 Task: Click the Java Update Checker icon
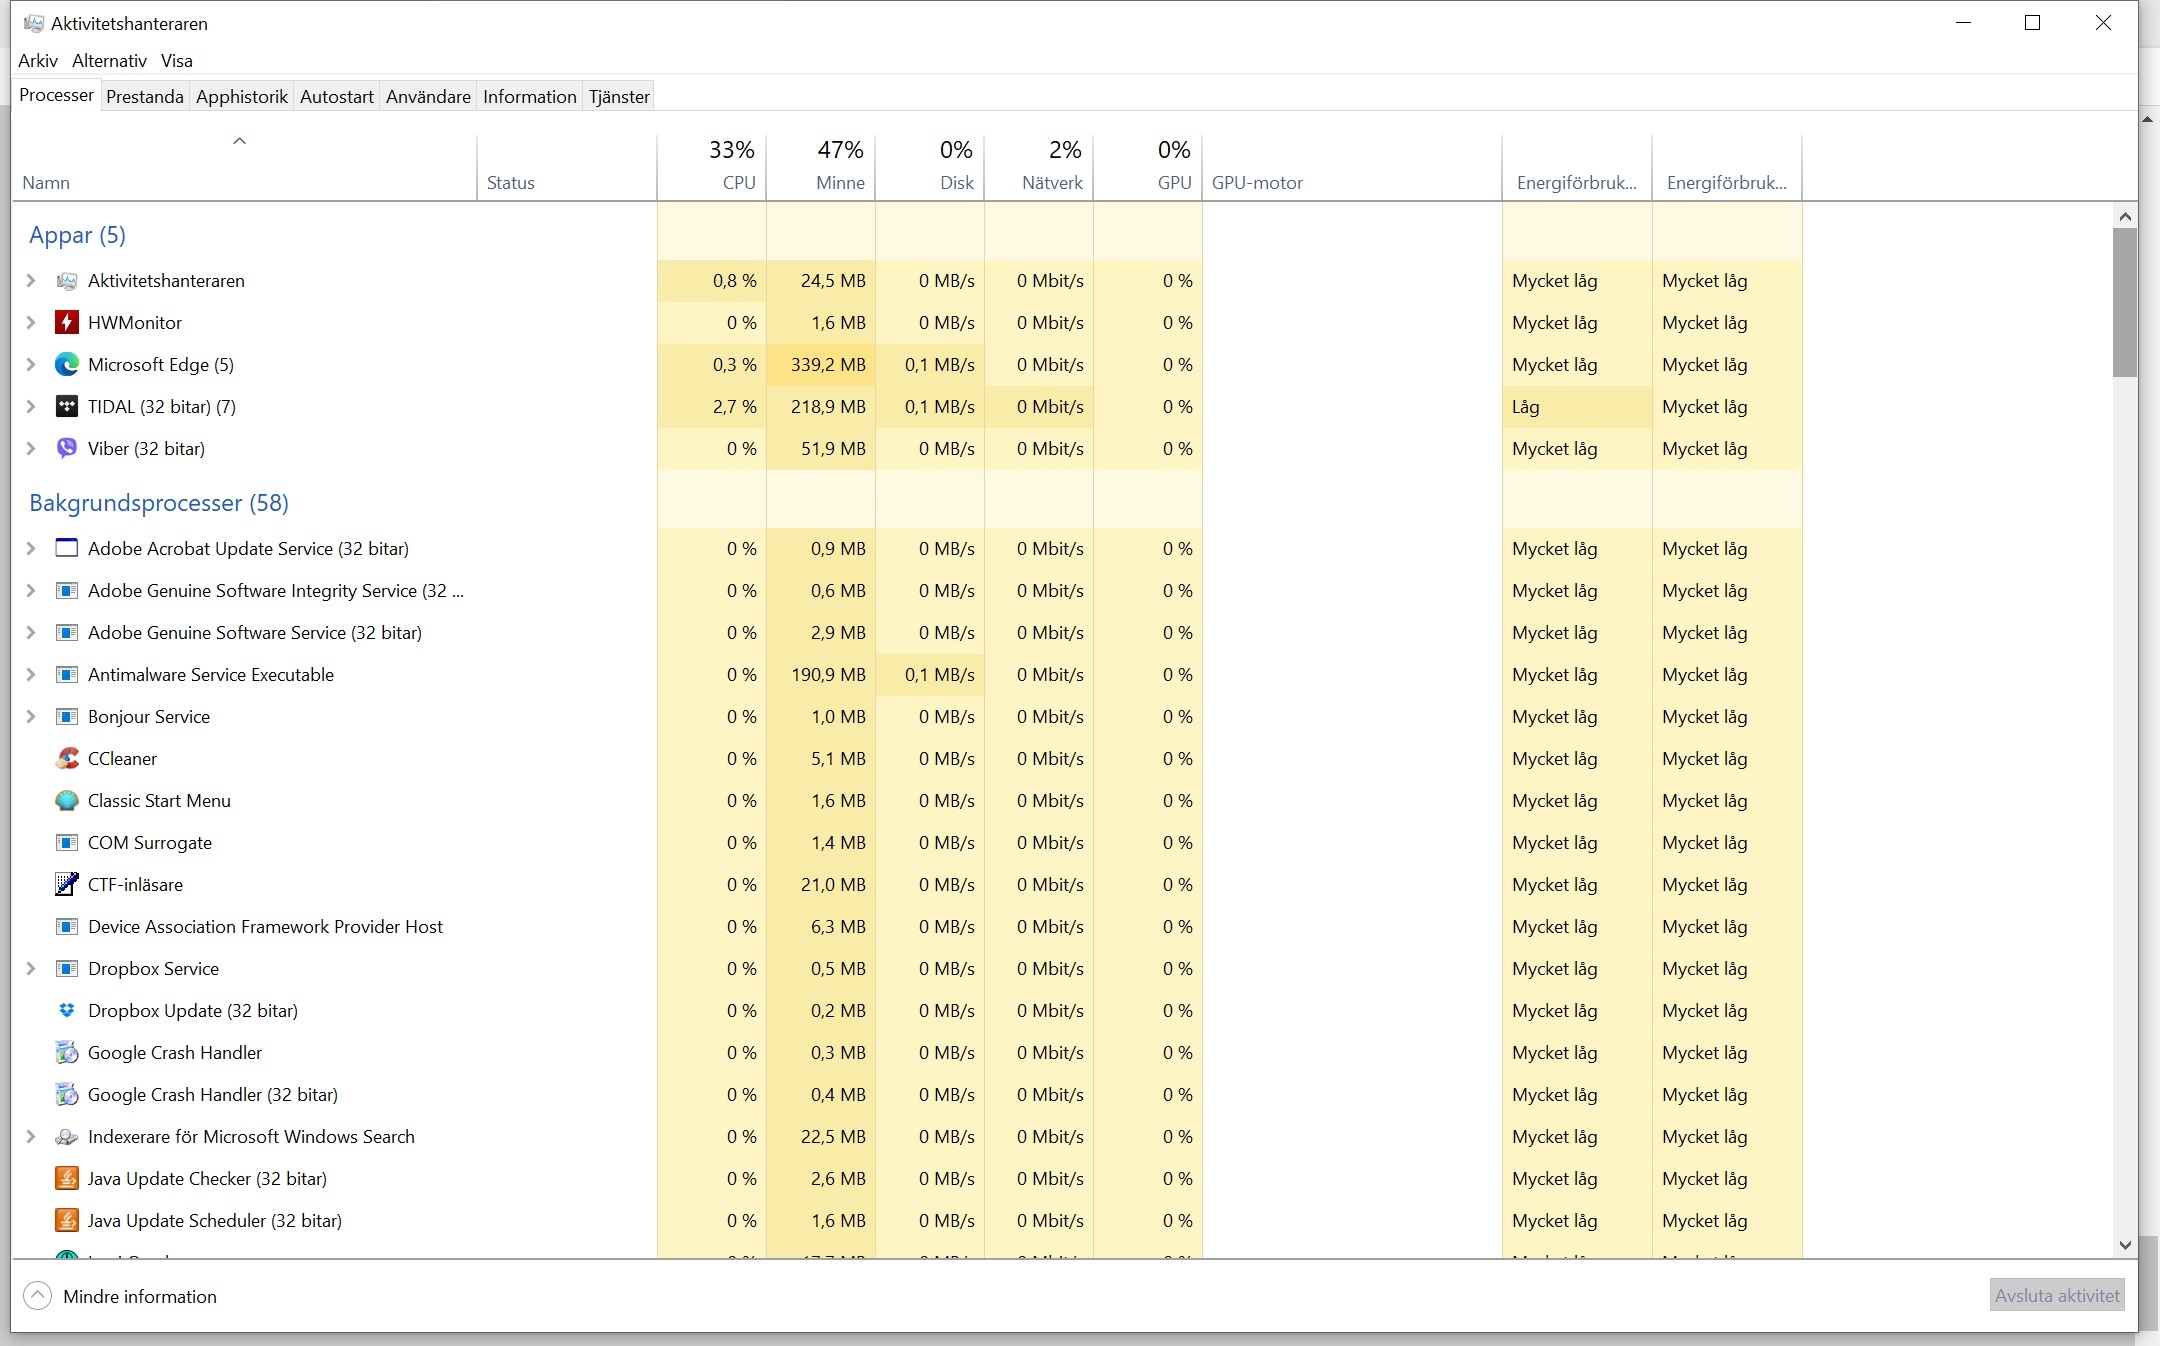coord(66,1179)
